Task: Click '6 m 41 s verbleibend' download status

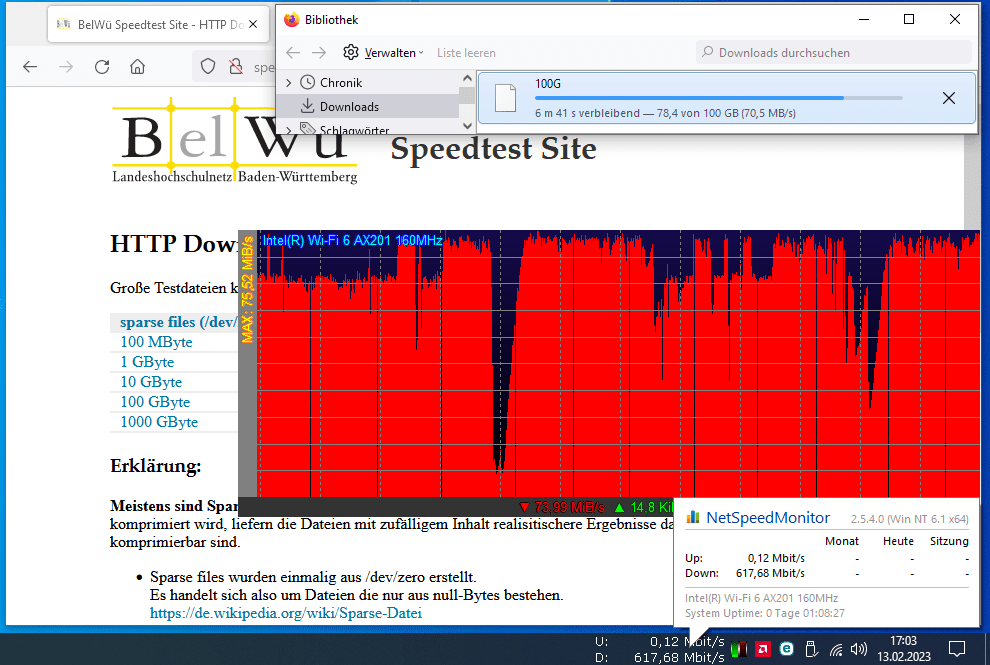Action: tap(587, 114)
